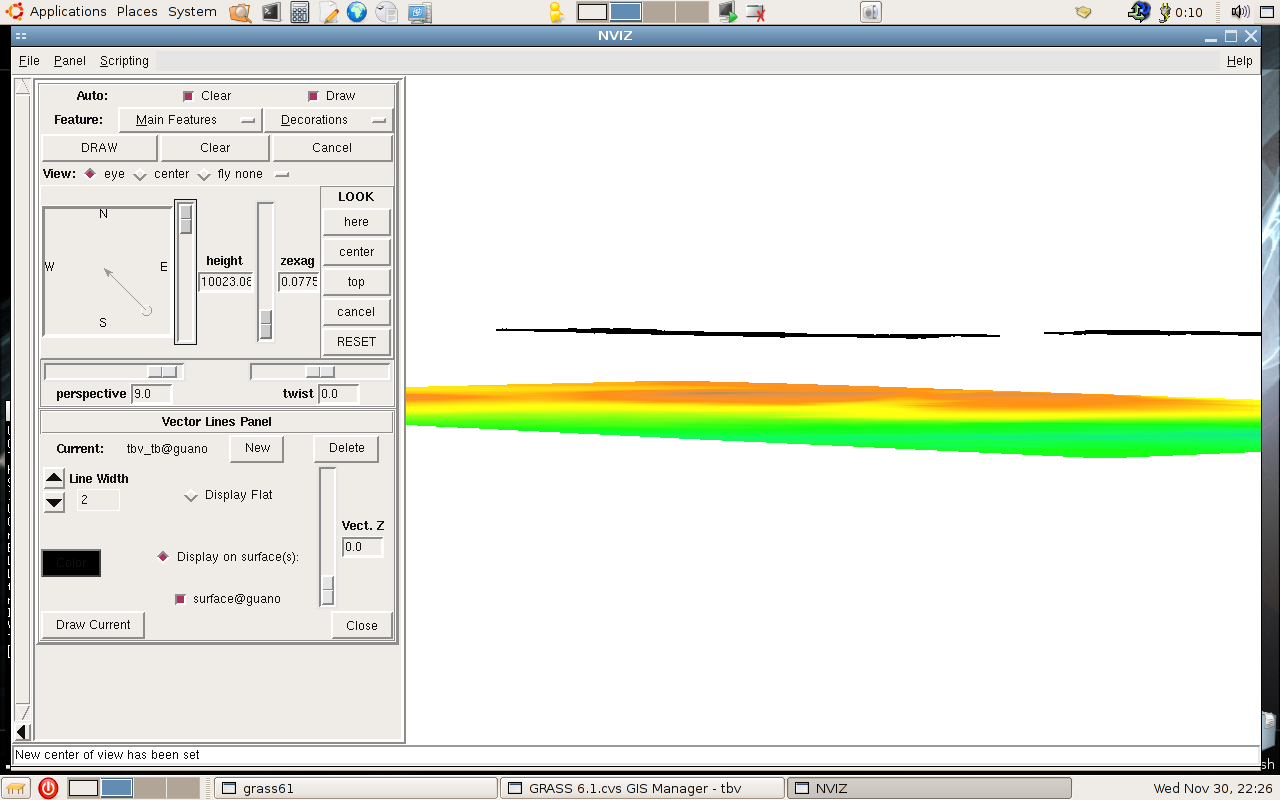
Task: Click the Clear button below Feature row
Action: click(x=215, y=148)
